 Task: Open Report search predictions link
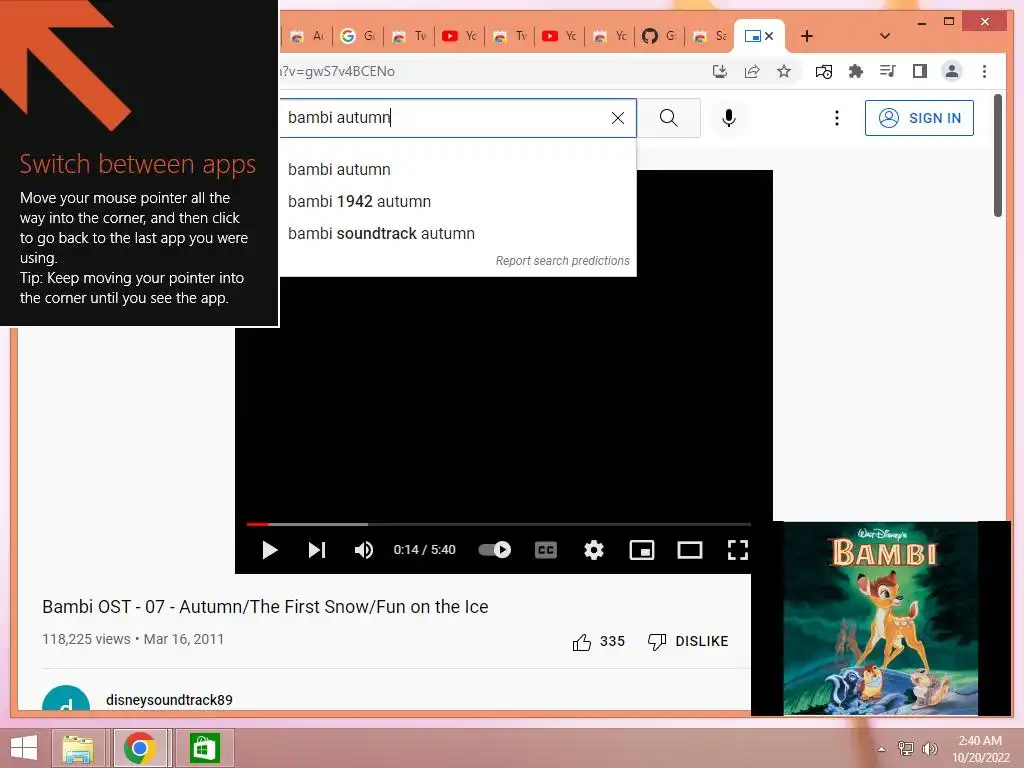point(563,261)
